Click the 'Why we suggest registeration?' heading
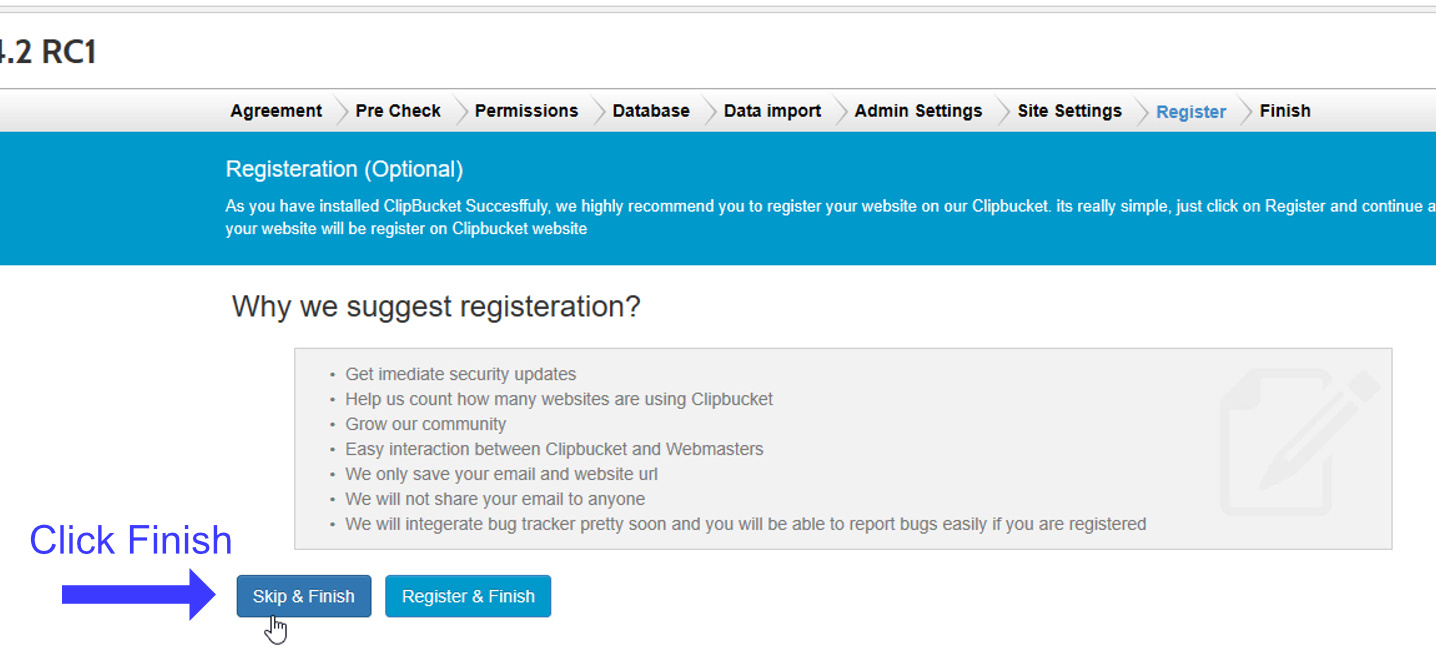The height and width of the screenshot is (657, 1436). click(x=436, y=306)
